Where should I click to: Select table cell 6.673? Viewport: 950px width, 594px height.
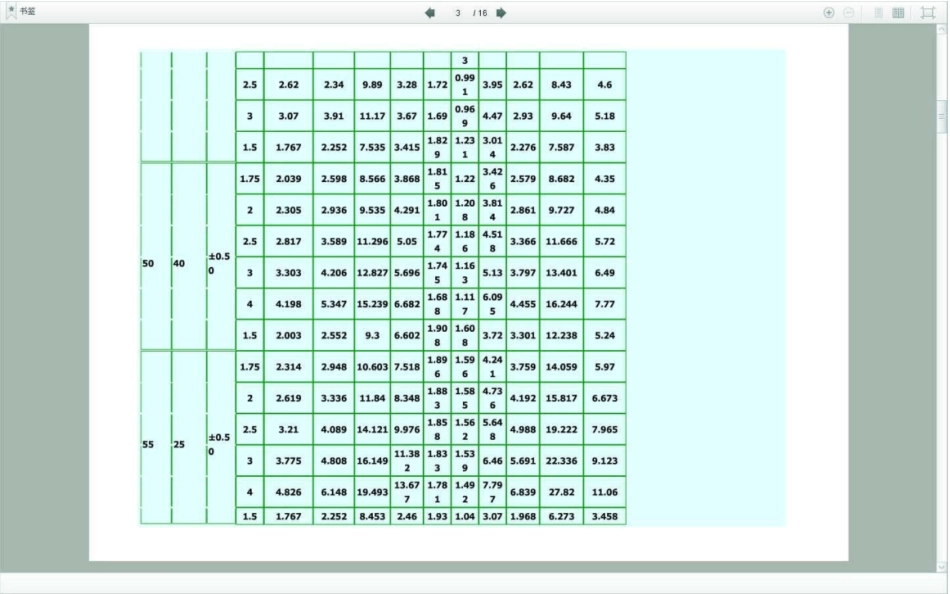pyautogui.click(x=605, y=398)
